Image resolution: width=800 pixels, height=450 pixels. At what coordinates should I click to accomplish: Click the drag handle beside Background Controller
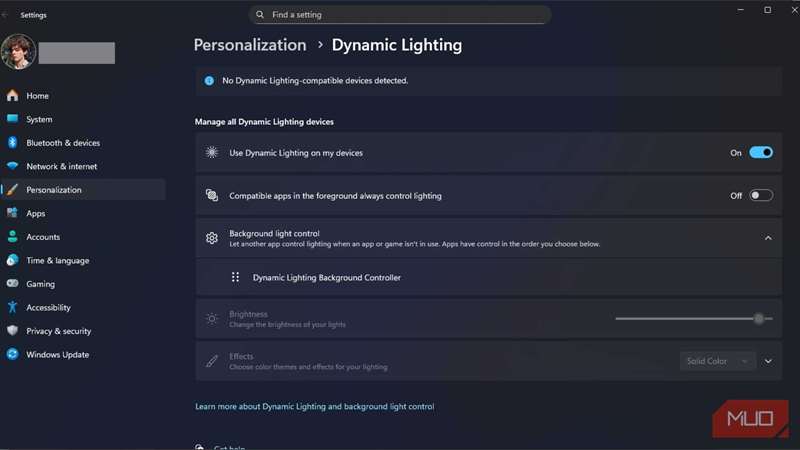[x=235, y=277]
